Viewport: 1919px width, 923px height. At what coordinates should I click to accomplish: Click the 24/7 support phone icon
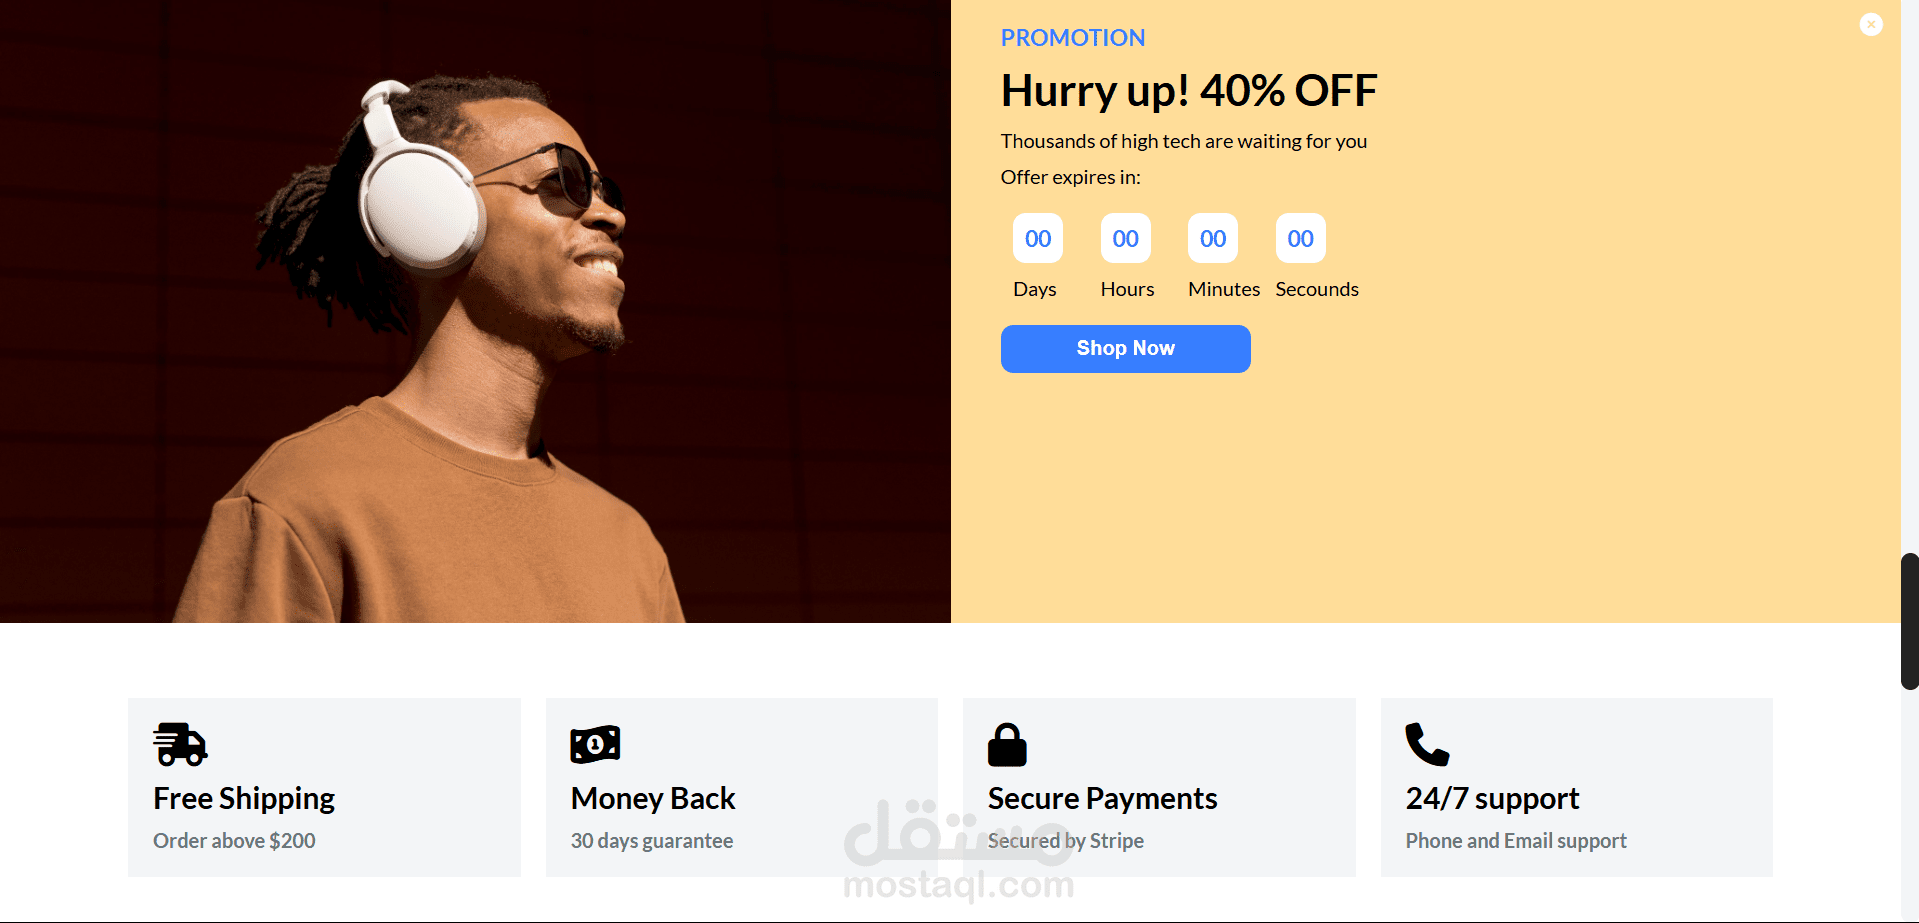pos(1427,744)
